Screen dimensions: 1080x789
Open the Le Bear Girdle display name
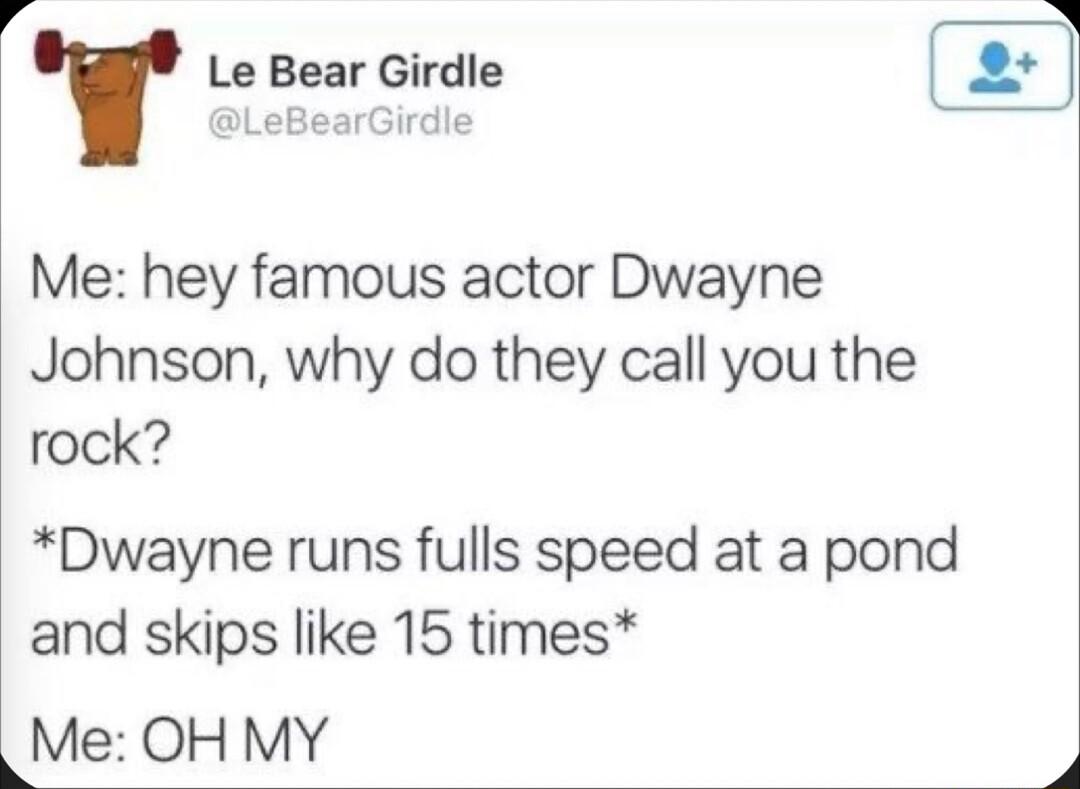tap(355, 72)
